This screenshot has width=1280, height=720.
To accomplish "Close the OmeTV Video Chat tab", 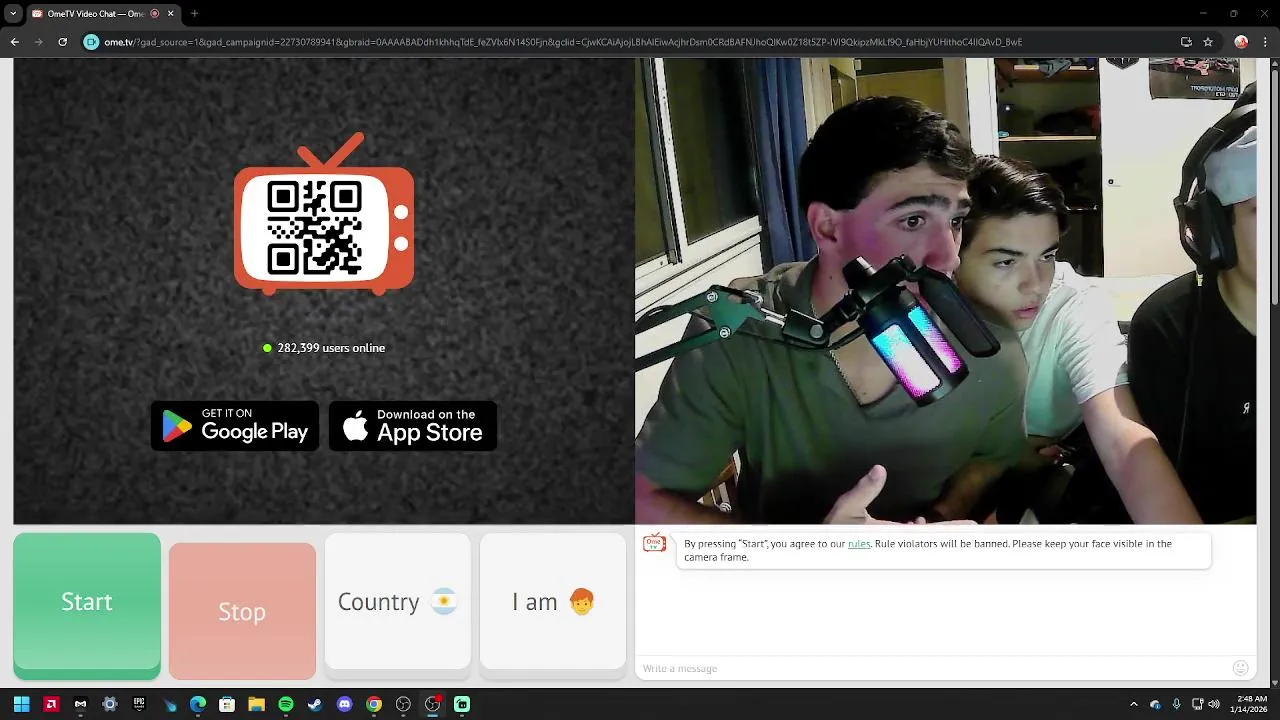I will [x=170, y=14].
